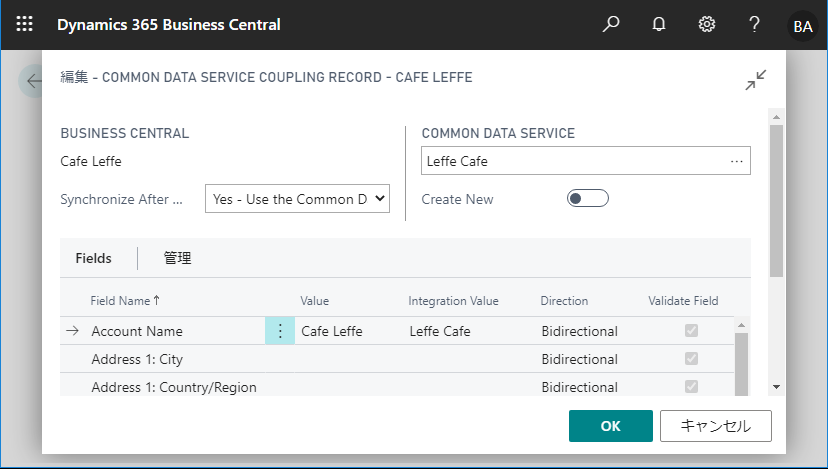Sort by the Field Name column header
The width and height of the screenshot is (828, 469).
click(x=125, y=301)
